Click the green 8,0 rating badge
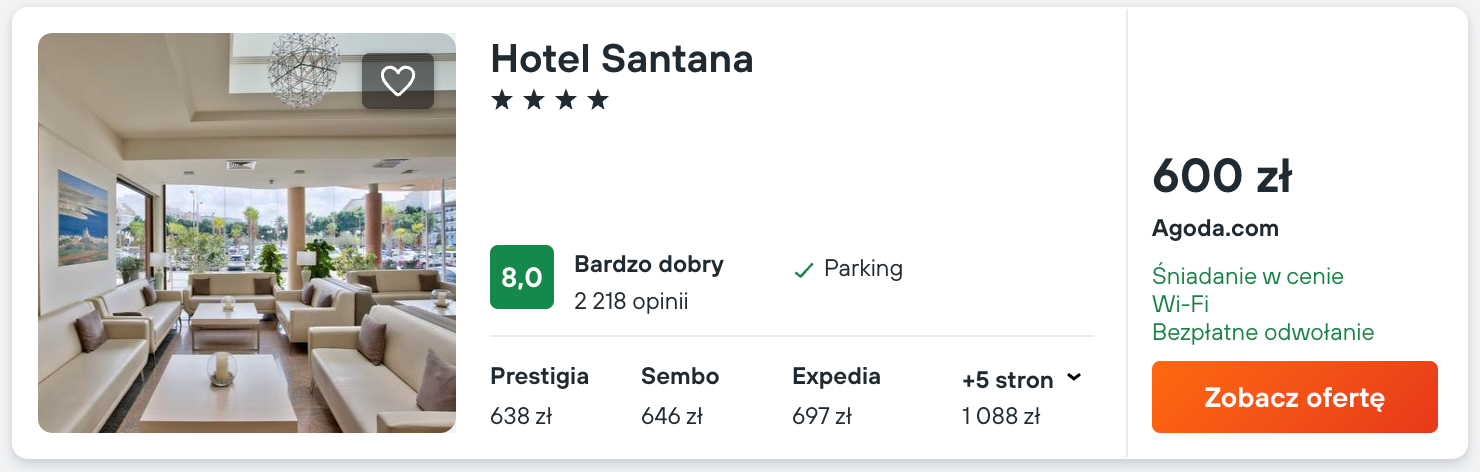The width and height of the screenshot is (1480, 472). (x=521, y=277)
